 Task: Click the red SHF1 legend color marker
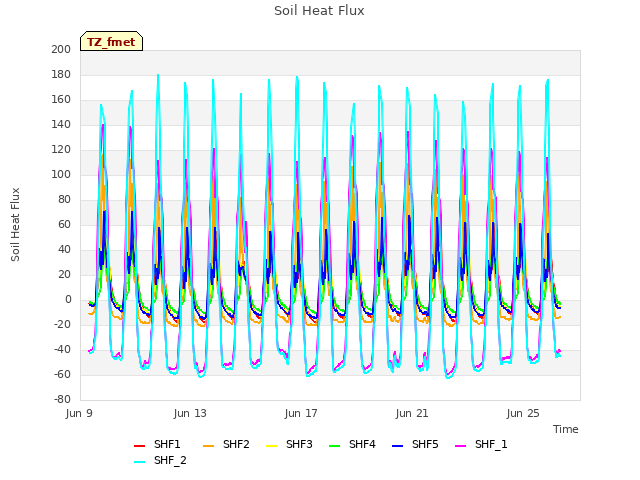140,446
